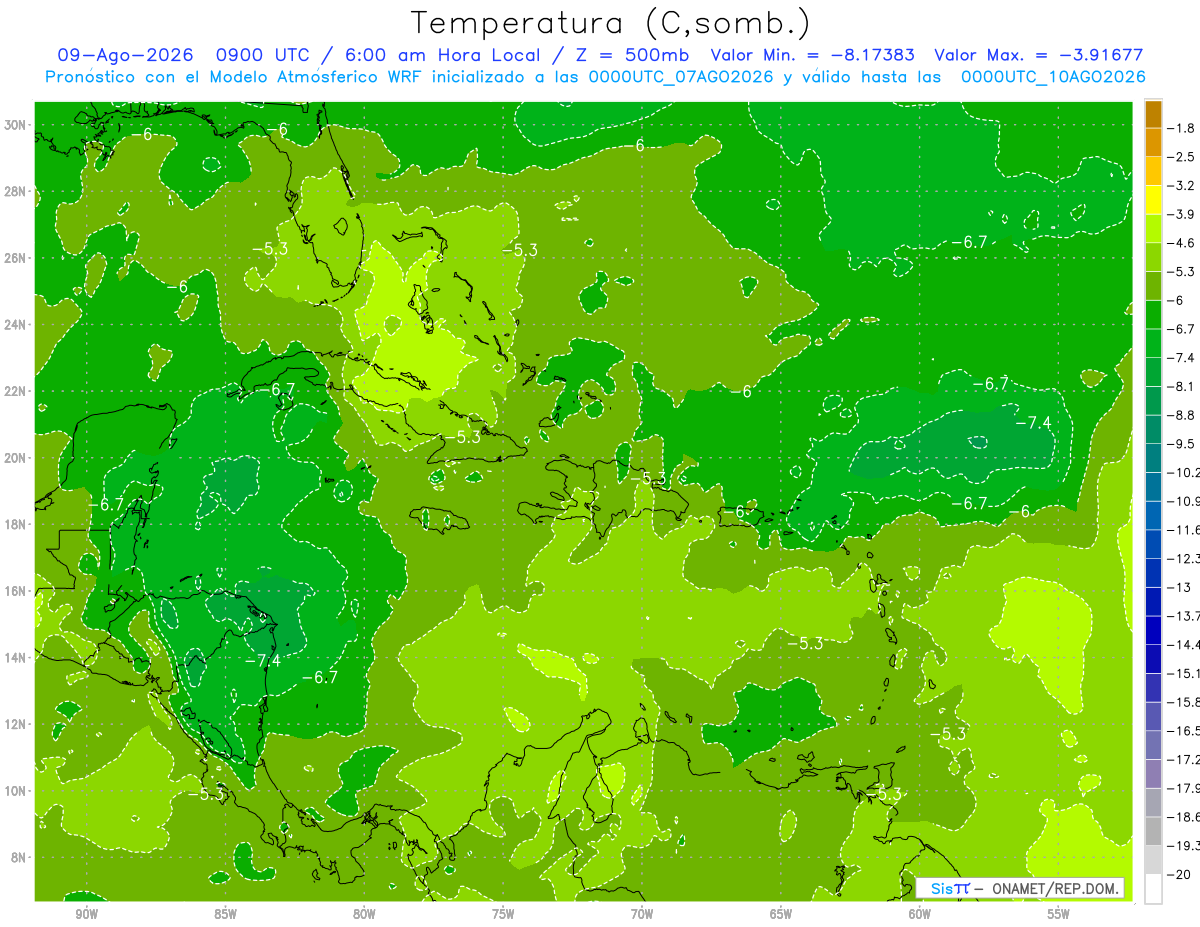Click the 26N latitude label
The width and height of the screenshot is (1200, 927).
click(x=16, y=258)
